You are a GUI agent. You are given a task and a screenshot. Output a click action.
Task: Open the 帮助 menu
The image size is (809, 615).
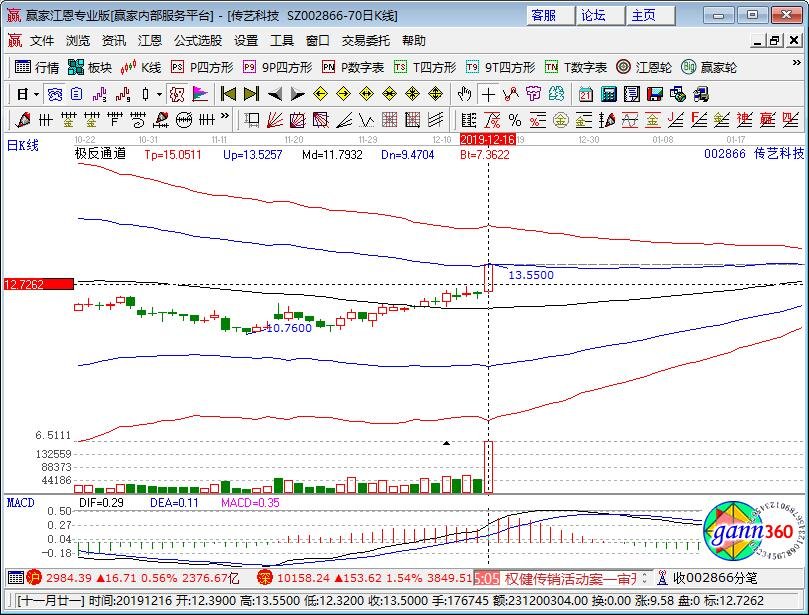414,40
